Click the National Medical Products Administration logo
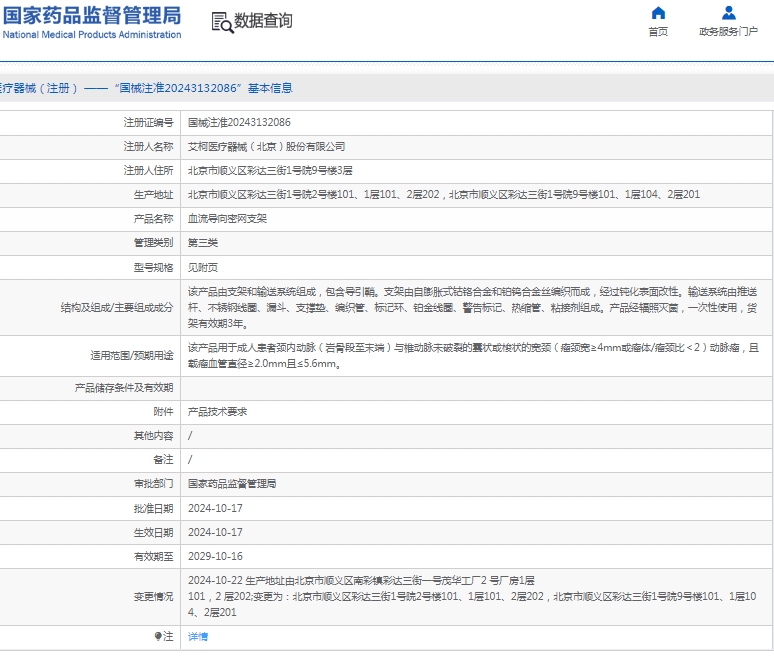774x657 pixels. click(92, 23)
